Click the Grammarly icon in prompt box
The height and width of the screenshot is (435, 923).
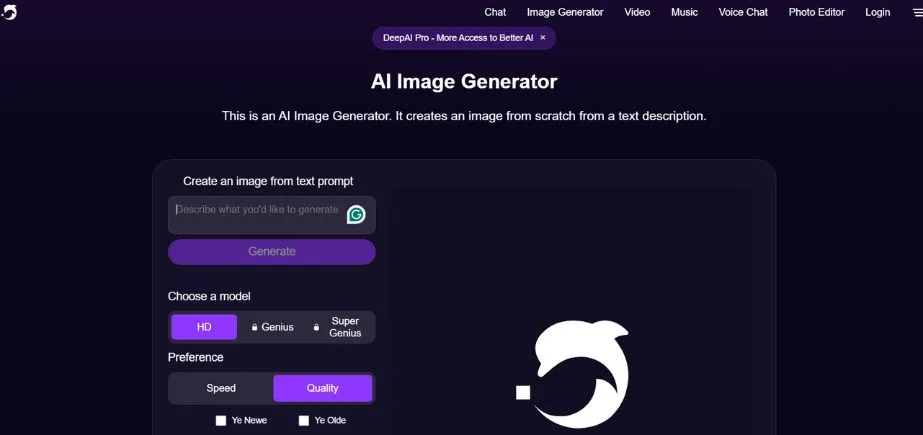click(x=356, y=215)
